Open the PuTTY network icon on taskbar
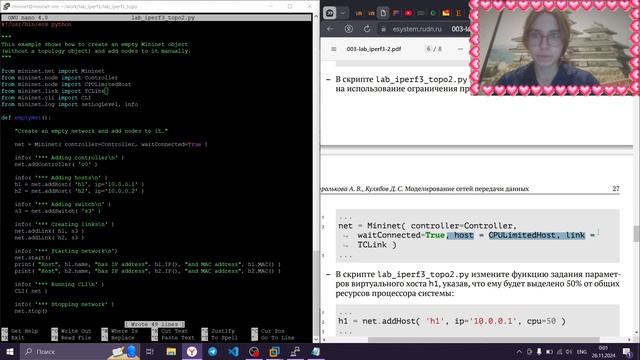The image size is (640, 360). click(295, 351)
